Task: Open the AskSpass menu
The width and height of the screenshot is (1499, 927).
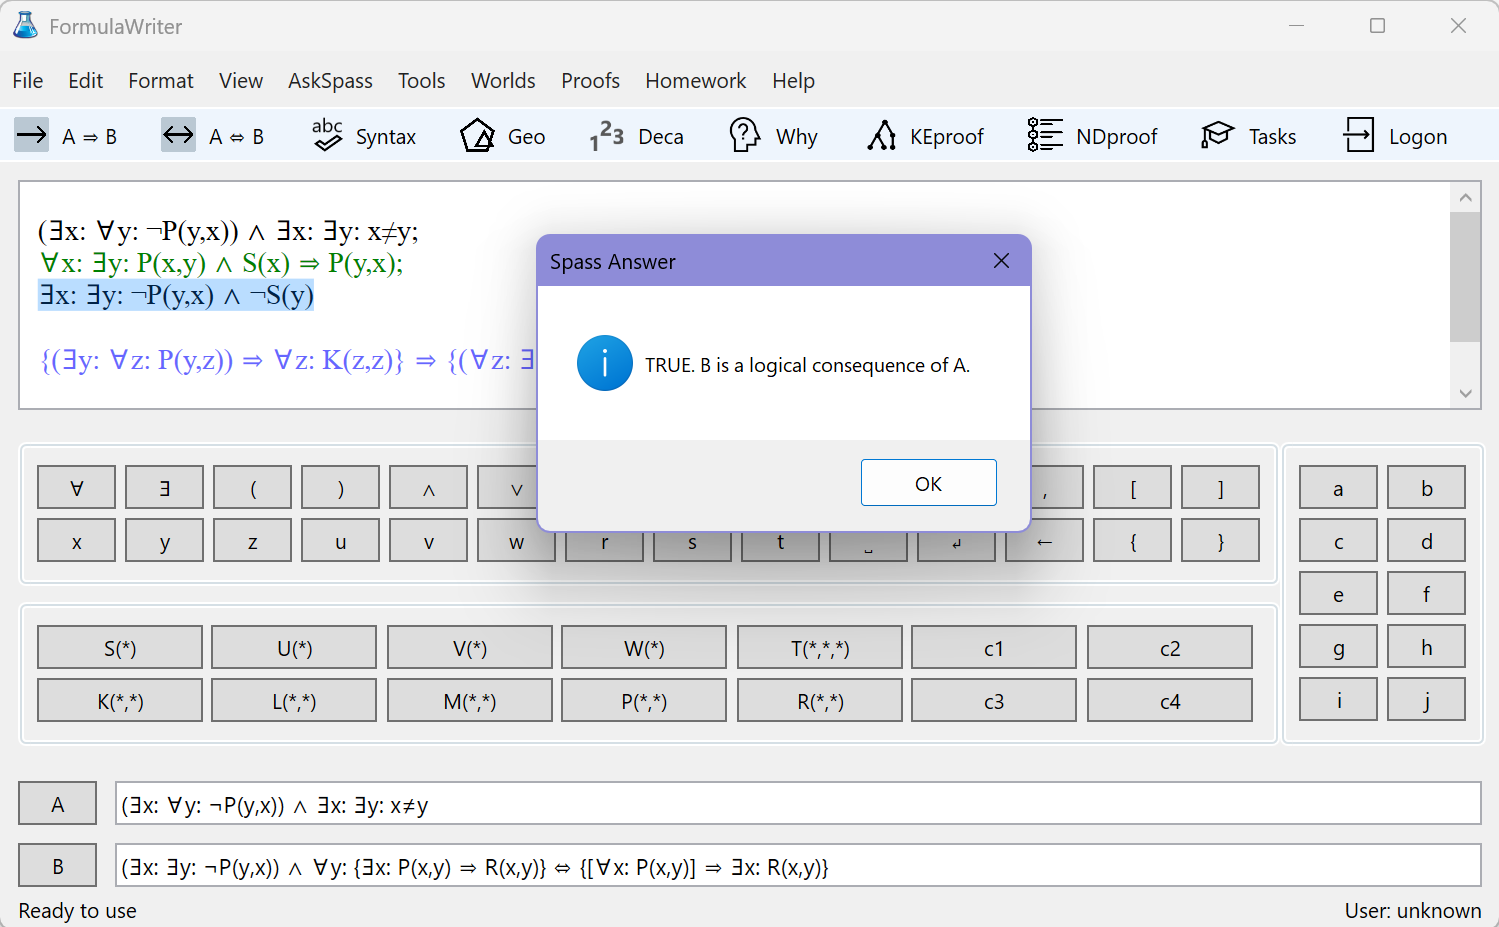Action: point(330,81)
